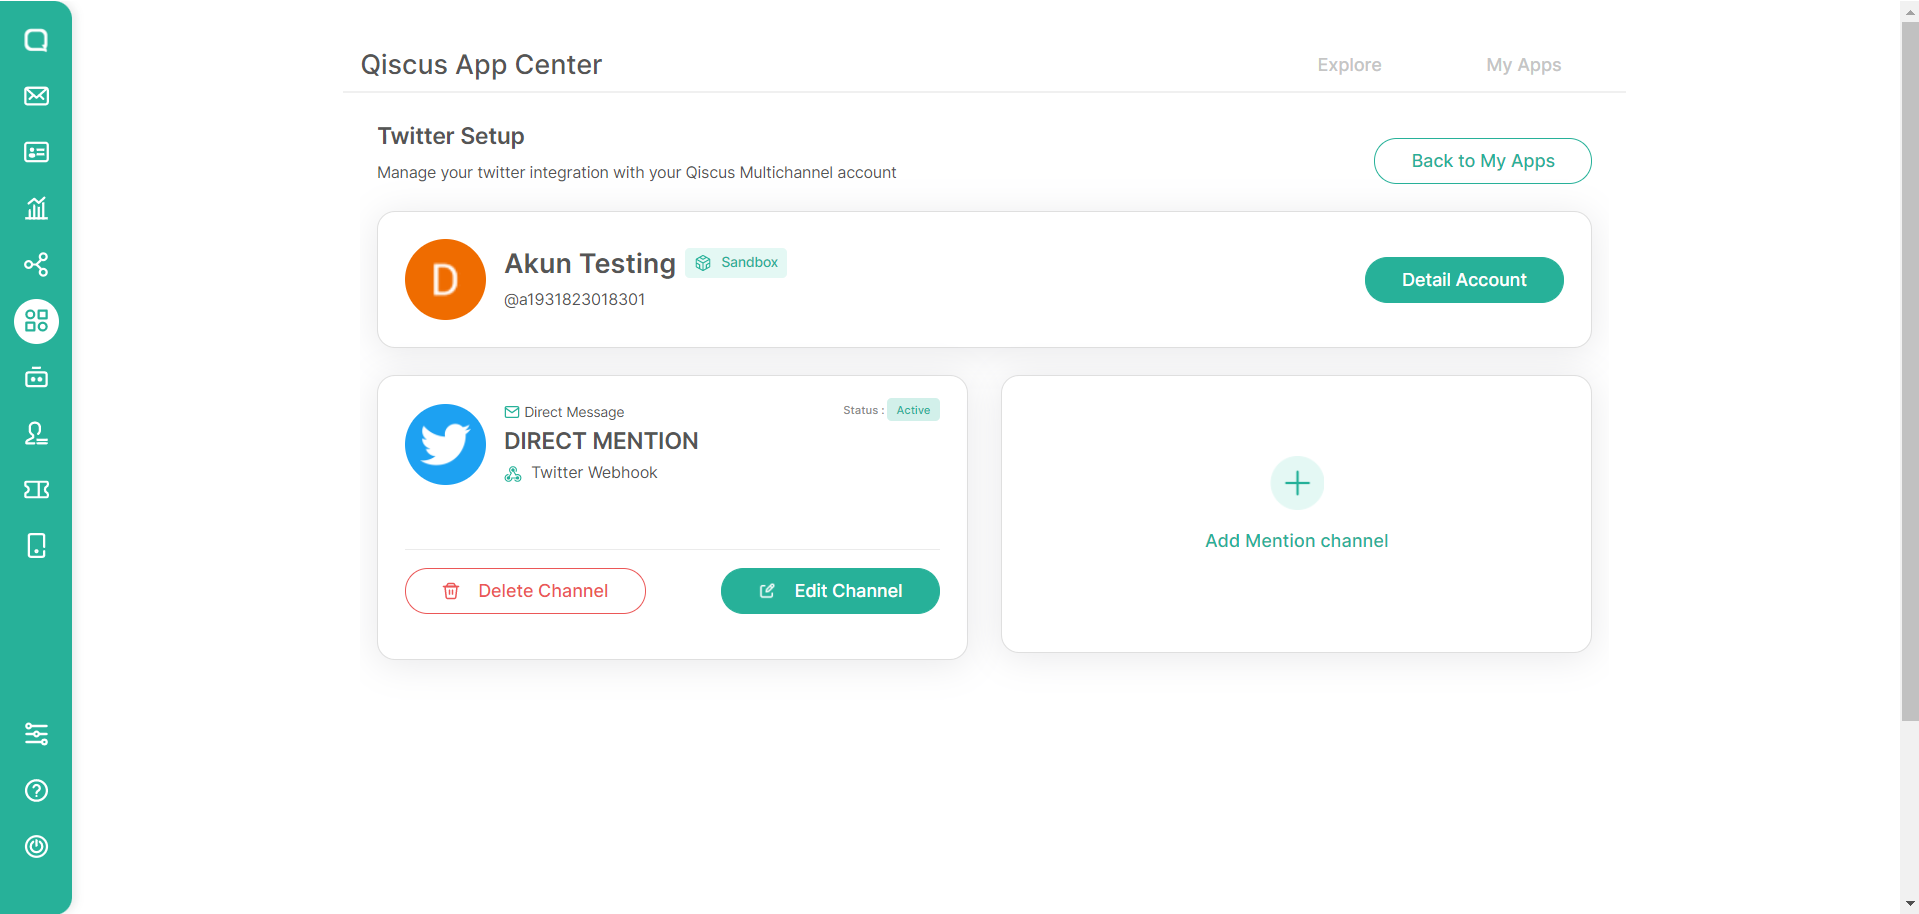Click Back to My Apps button
1919x914 pixels.
(1482, 161)
